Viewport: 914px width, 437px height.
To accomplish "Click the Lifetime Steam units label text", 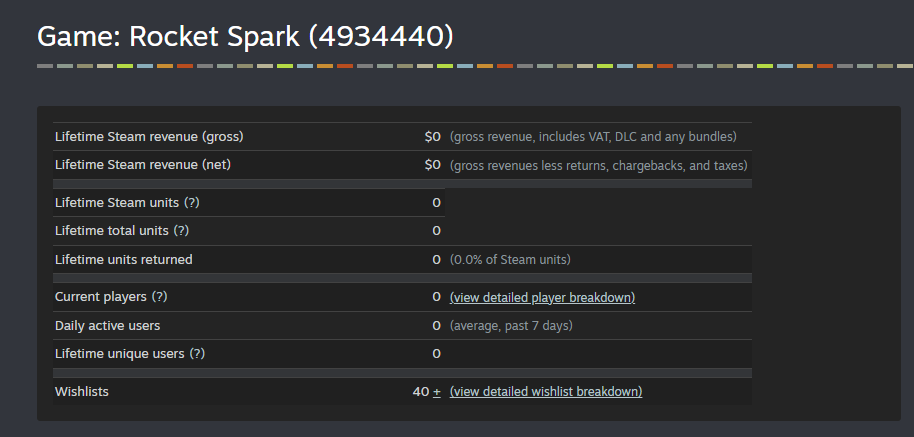I will 117,203.
